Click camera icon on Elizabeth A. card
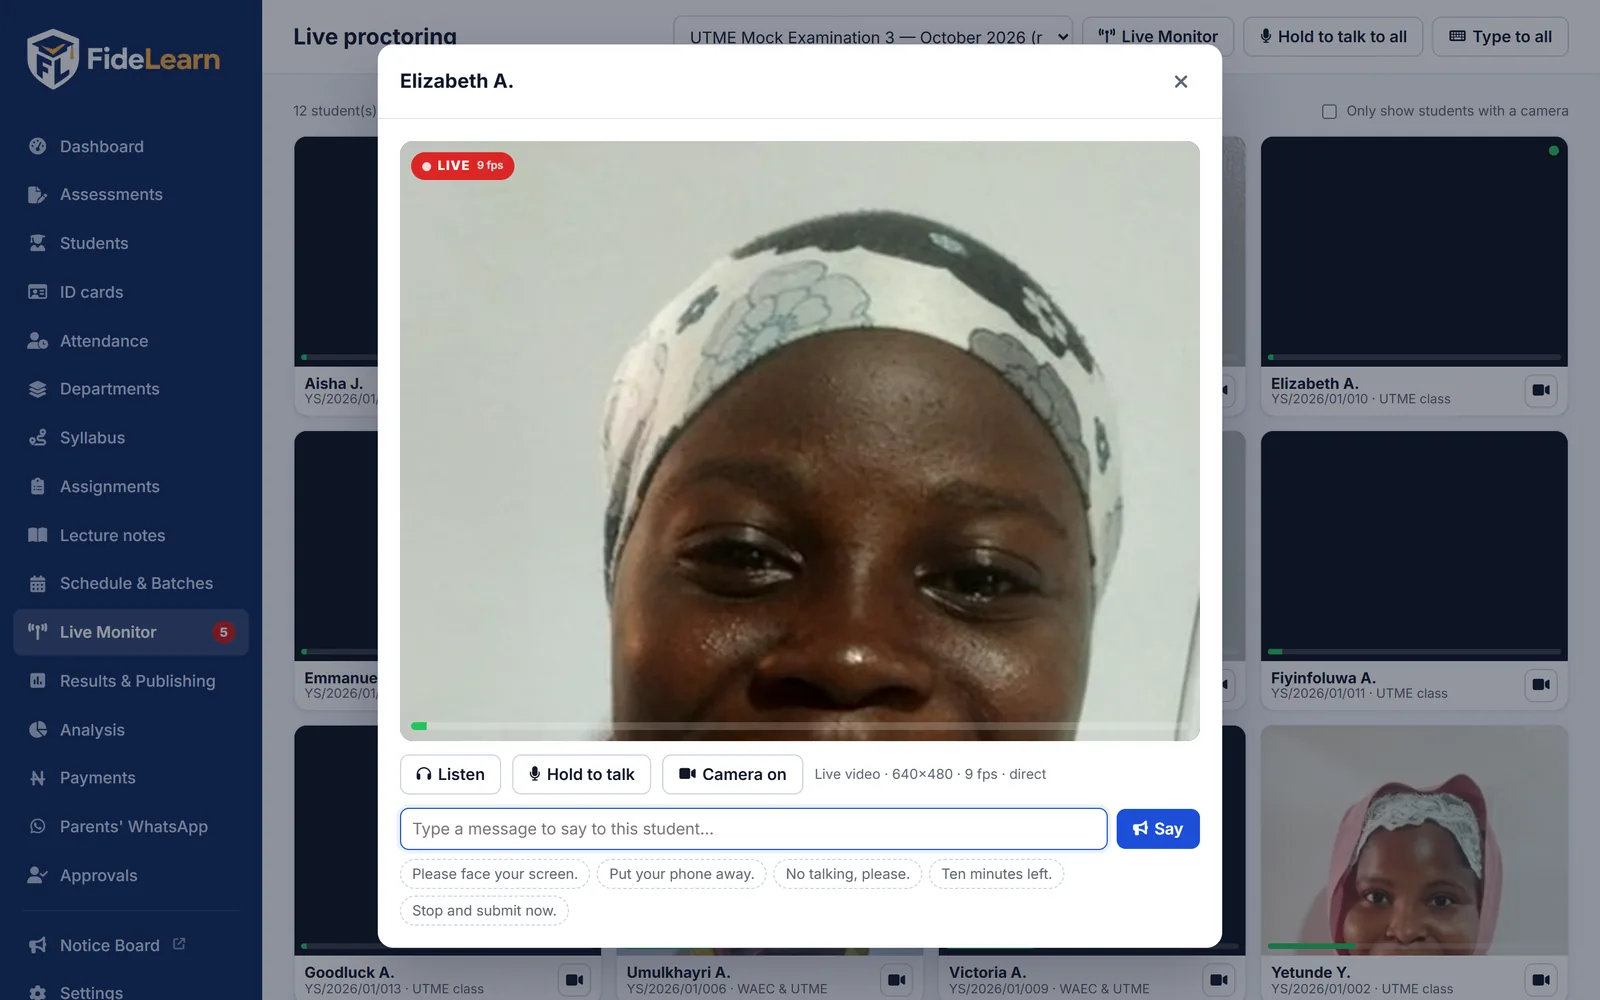The width and height of the screenshot is (1600, 1000). (x=1541, y=390)
